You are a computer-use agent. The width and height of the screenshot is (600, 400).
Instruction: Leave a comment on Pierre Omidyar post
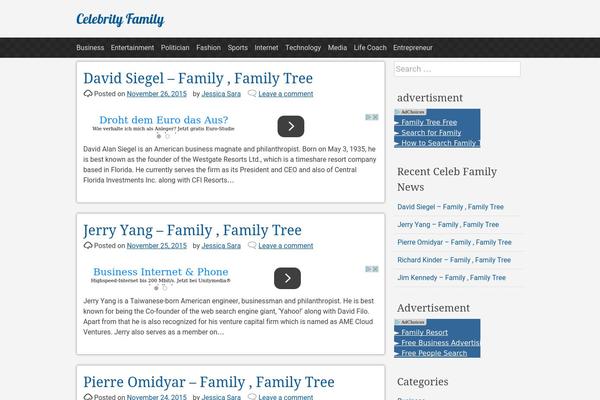286,397
